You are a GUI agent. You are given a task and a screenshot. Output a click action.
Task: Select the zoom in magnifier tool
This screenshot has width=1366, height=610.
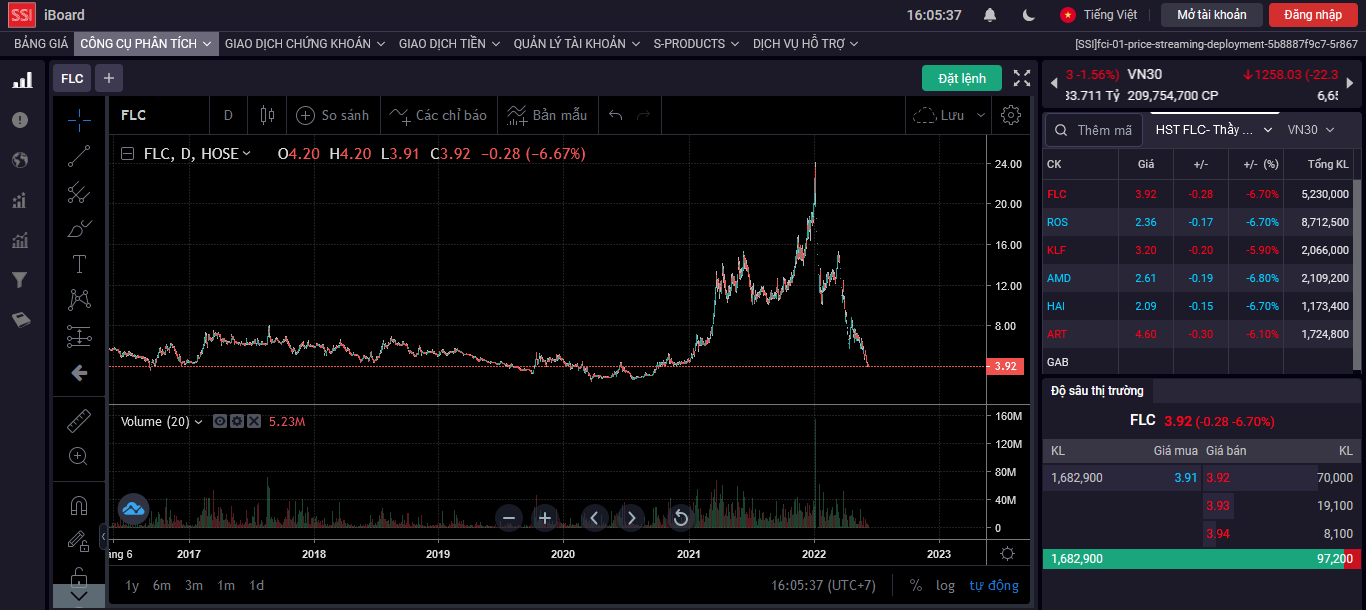click(79, 456)
